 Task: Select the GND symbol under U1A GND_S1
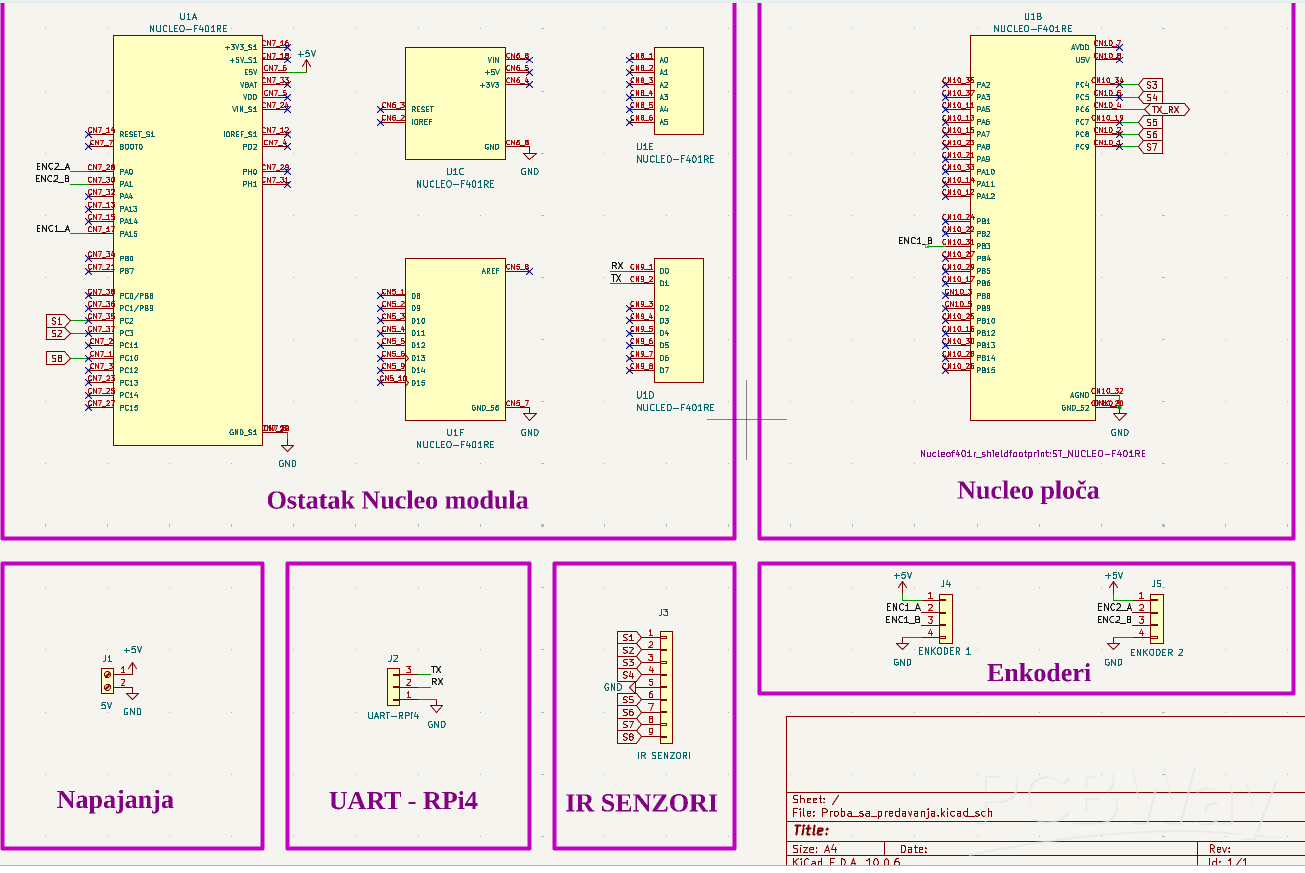point(287,453)
